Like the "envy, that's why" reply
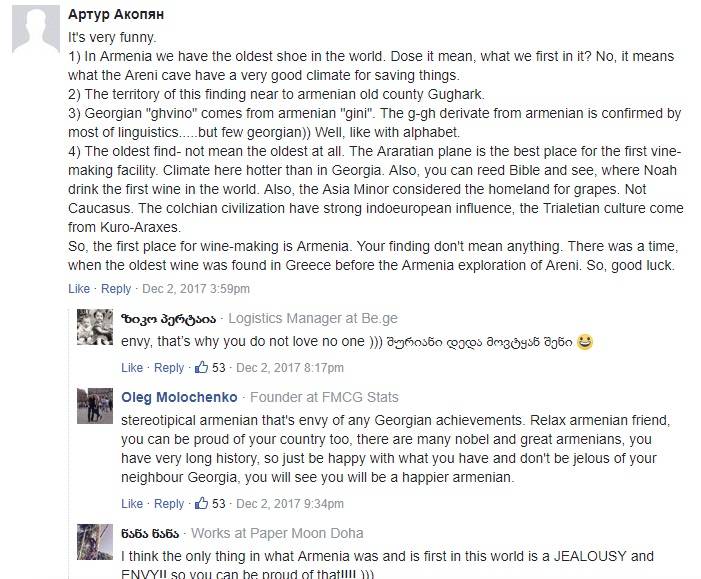This screenshot has width=701, height=579. click(x=132, y=368)
